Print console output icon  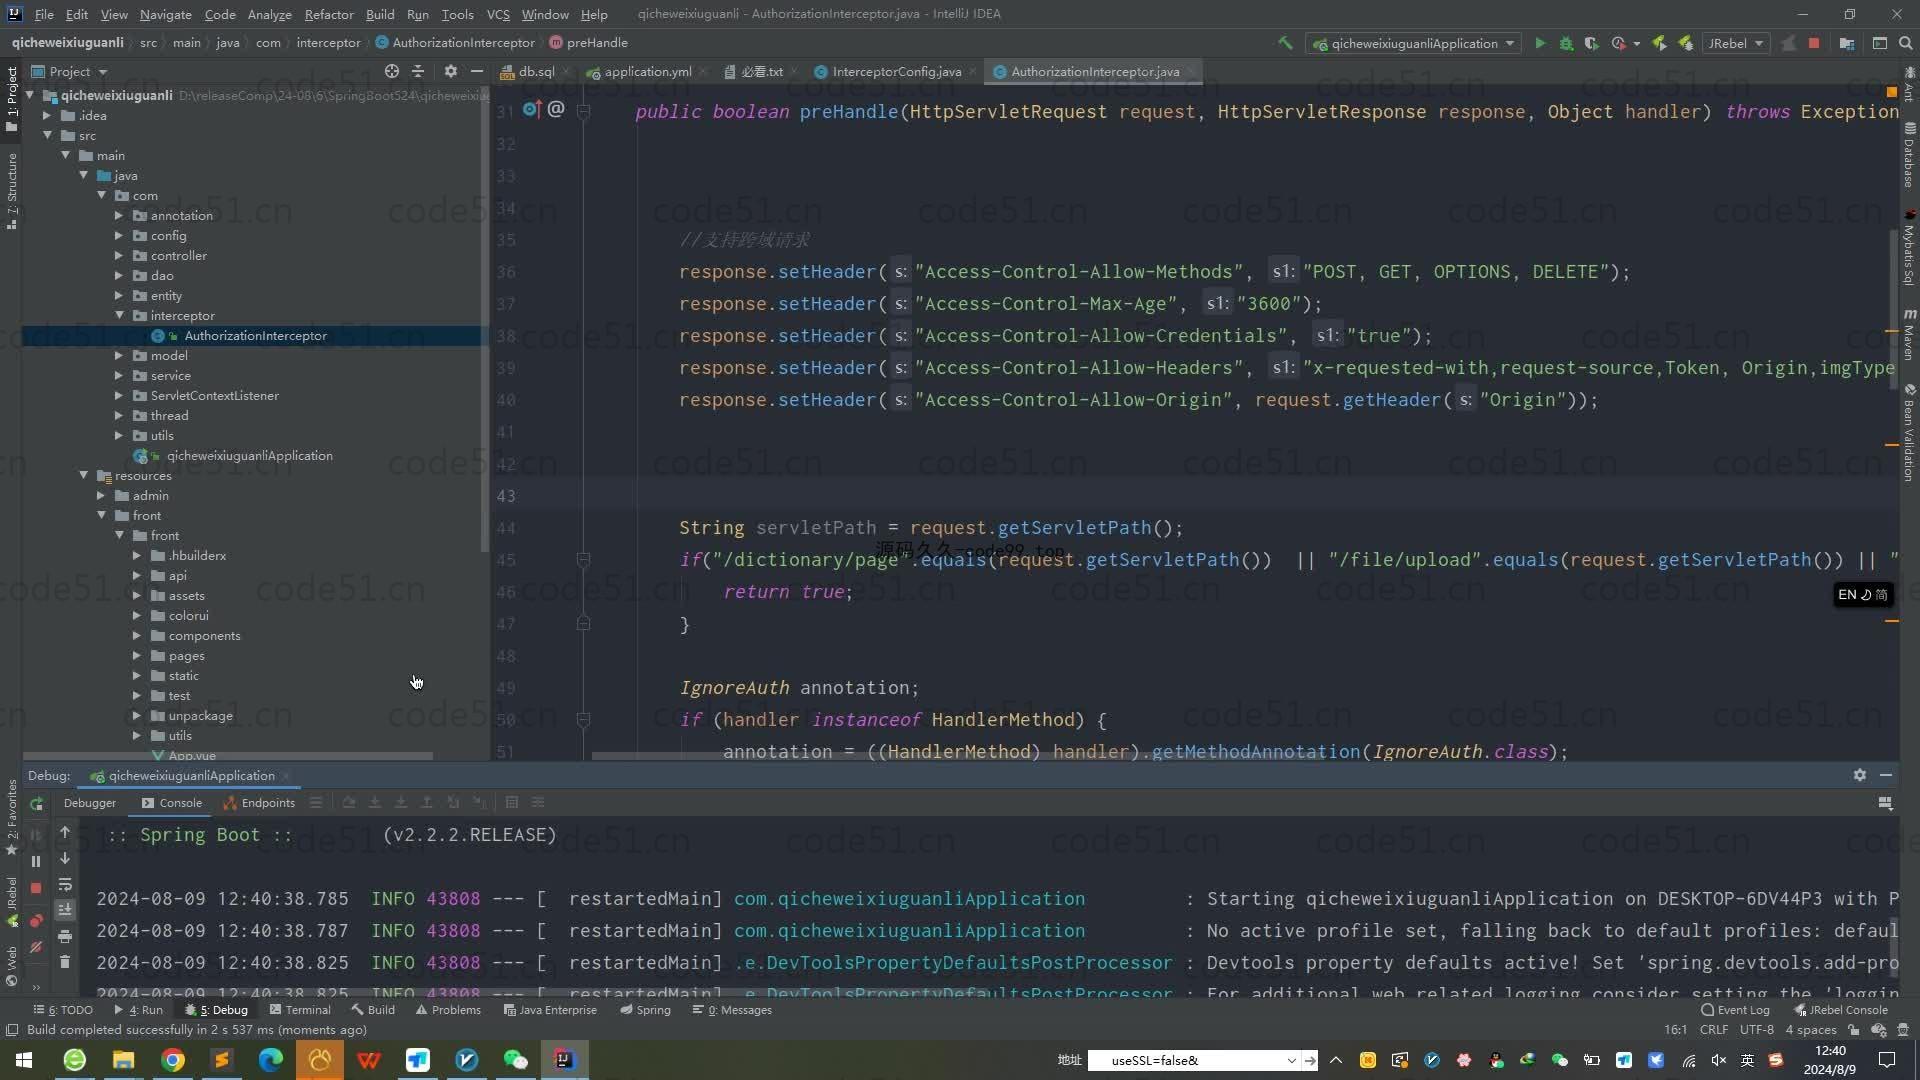65,936
